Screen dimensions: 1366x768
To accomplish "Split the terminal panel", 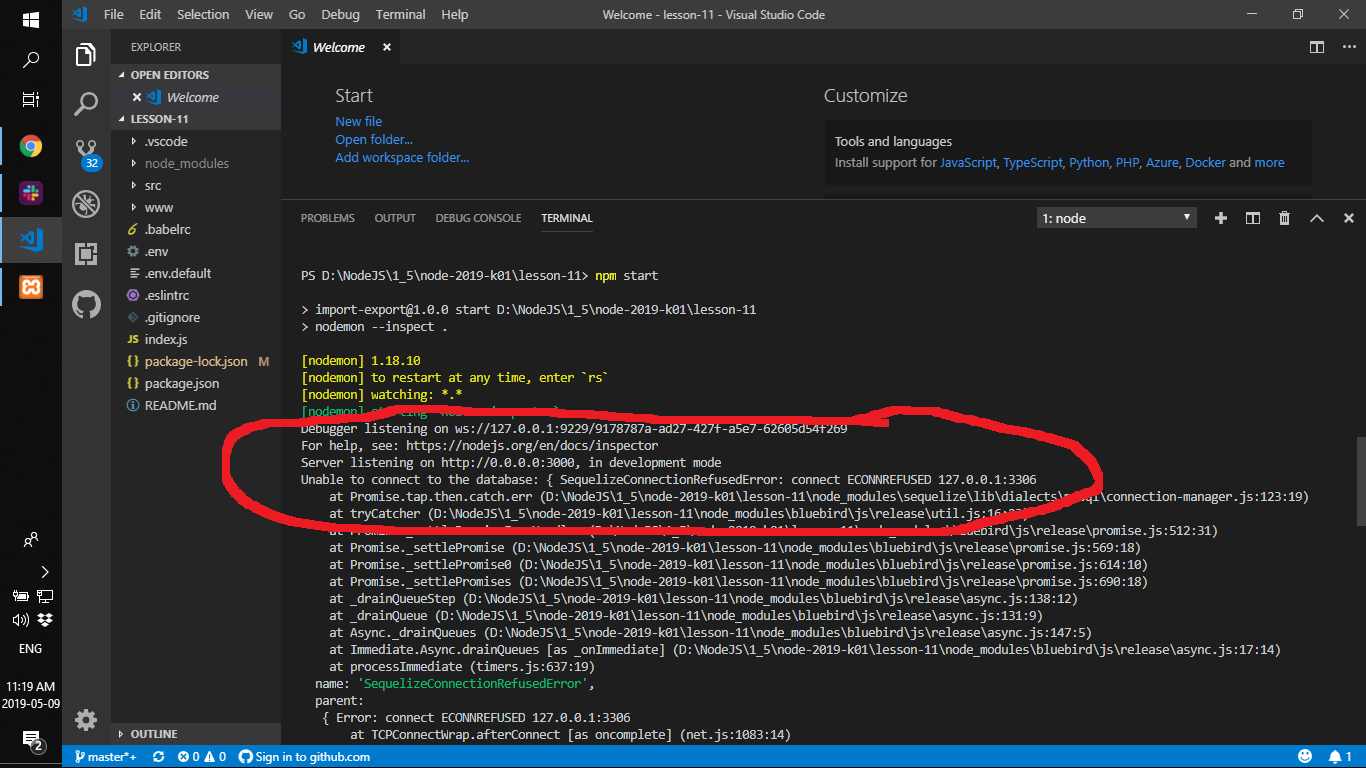I will pos(1252,218).
